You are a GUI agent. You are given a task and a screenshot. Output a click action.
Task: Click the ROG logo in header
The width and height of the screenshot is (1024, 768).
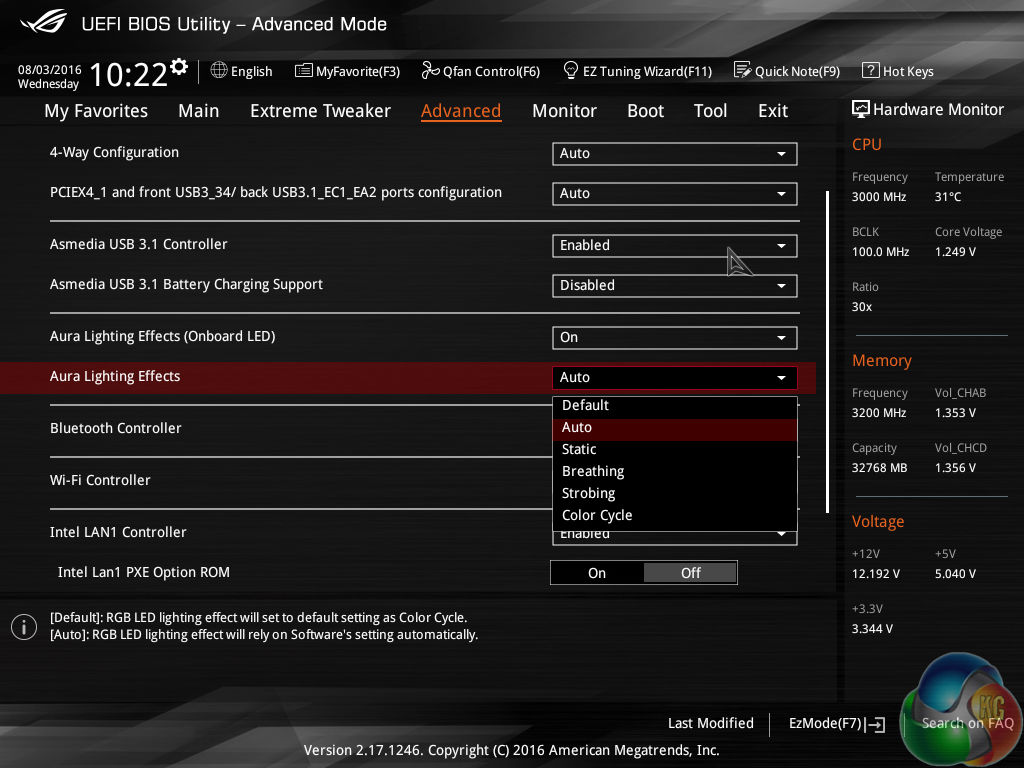(x=43, y=22)
